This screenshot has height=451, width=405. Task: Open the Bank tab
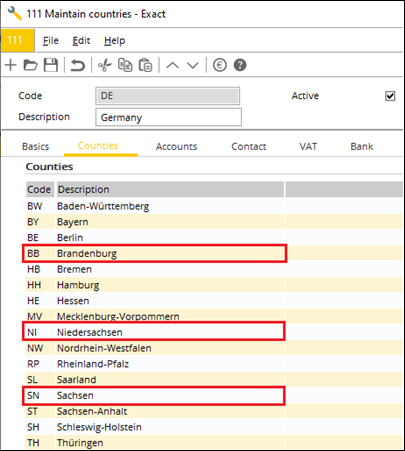tap(362, 146)
